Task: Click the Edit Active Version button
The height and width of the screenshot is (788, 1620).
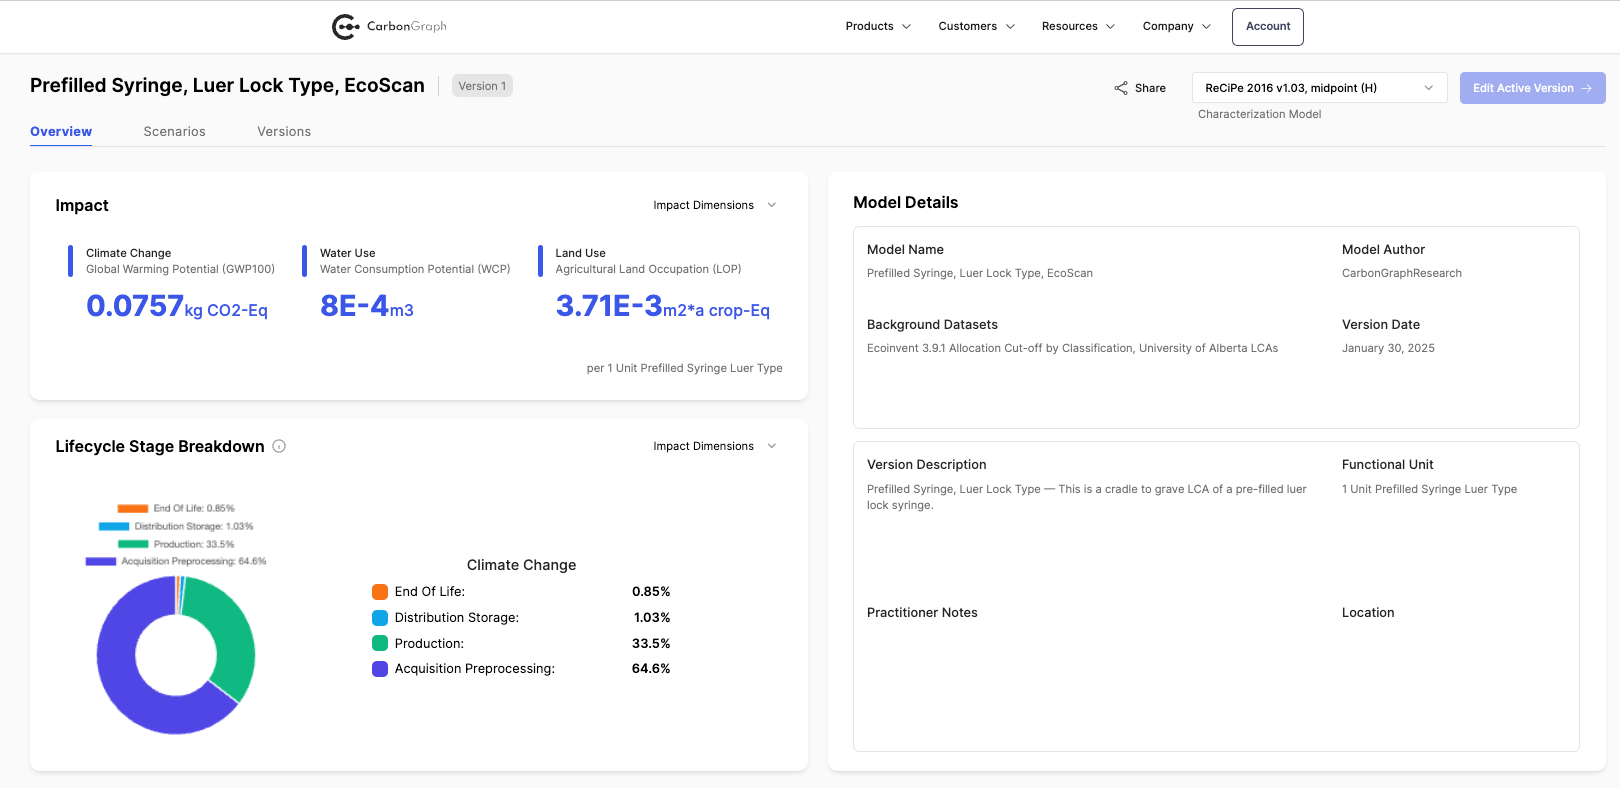Action: click(1532, 88)
